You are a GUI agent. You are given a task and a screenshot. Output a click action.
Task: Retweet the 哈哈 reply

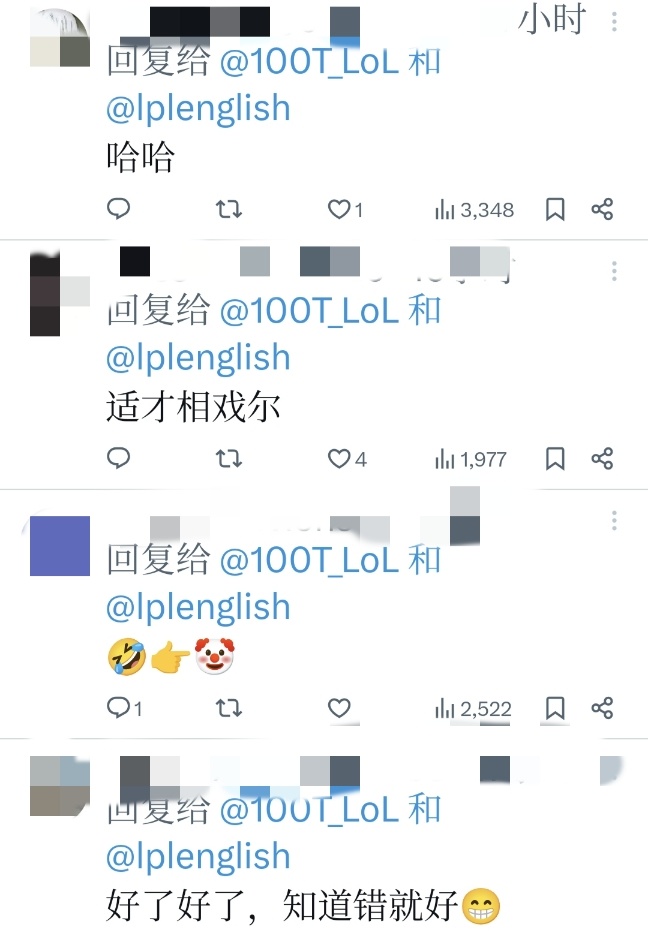tap(228, 209)
